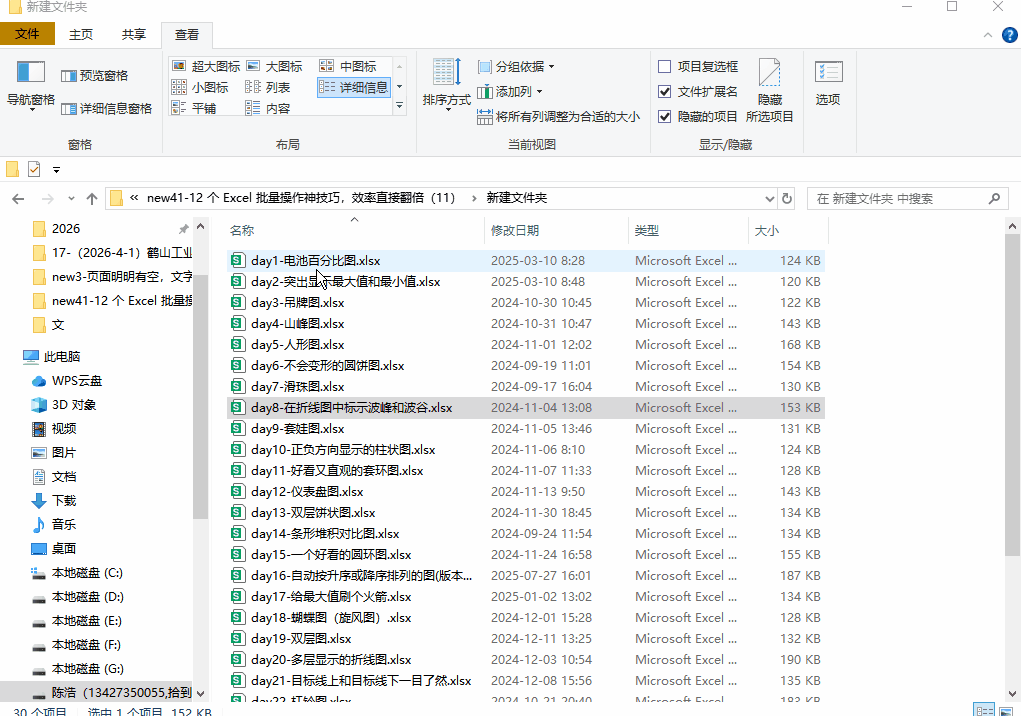Expand the layout gallery more arrow

point(400,105)
